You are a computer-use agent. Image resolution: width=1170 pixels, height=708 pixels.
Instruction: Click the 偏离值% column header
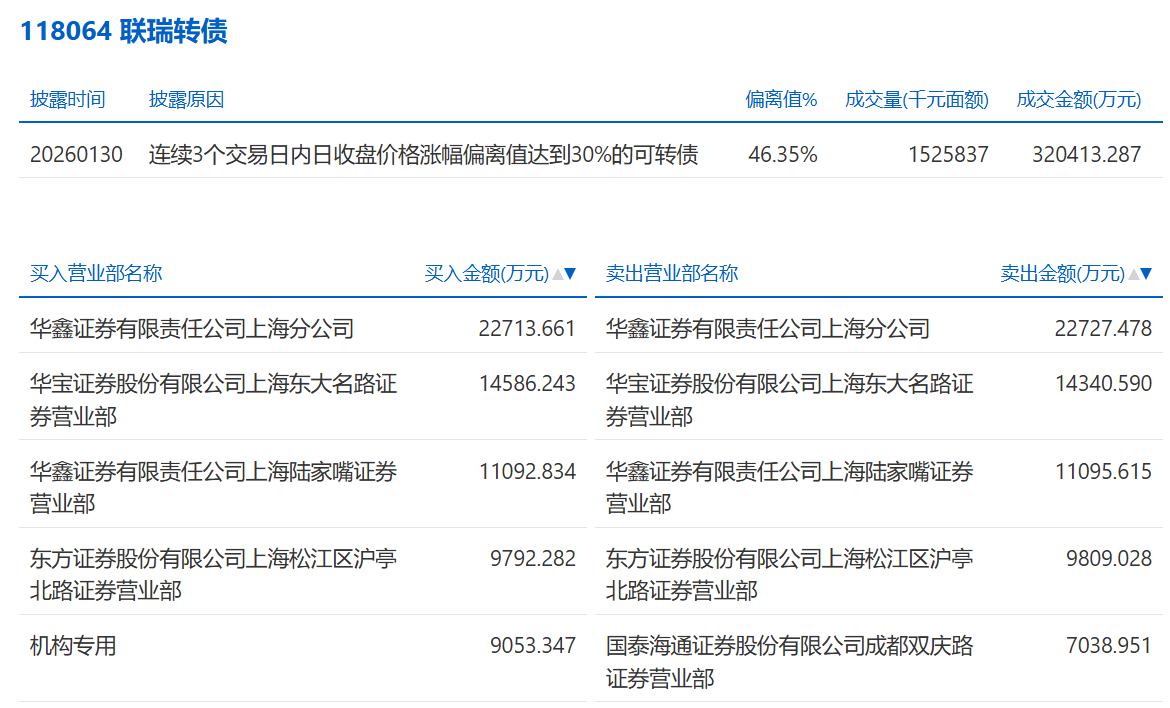tap(781, 100)
